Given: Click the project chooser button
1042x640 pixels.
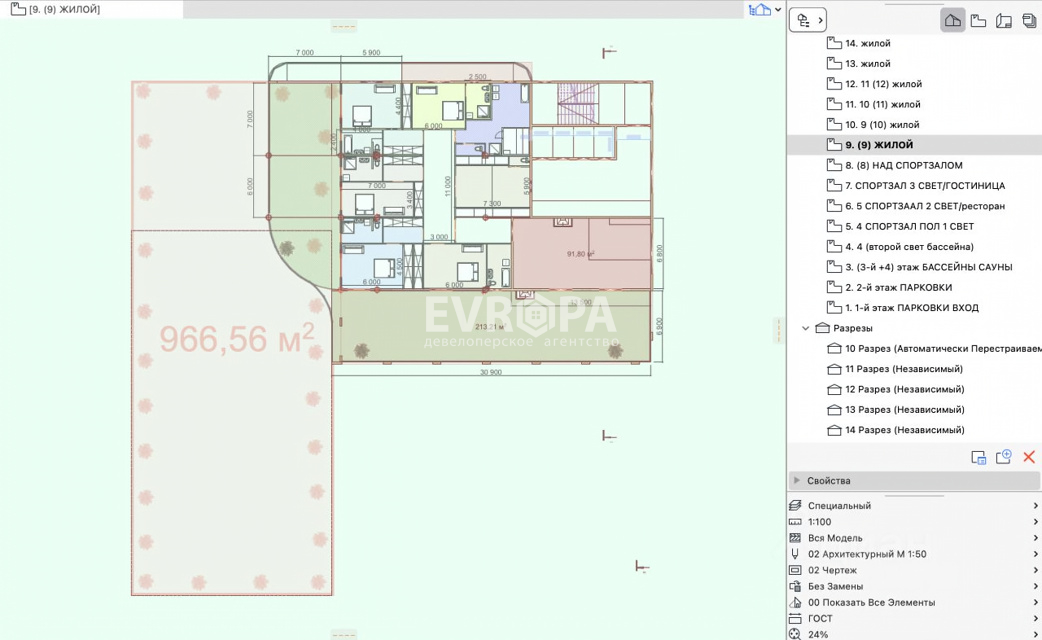Looking at the screenshot, I should coord(808,20).
